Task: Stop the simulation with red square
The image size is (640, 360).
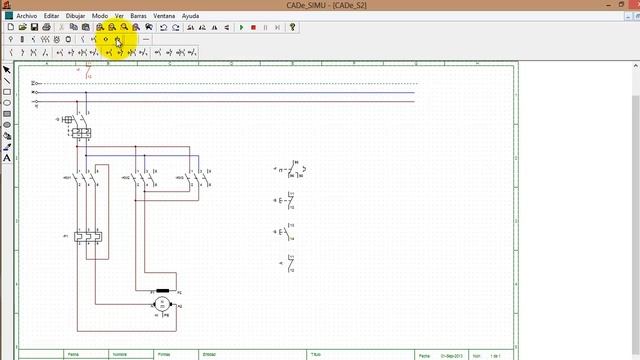Action: tap(253, 27)
